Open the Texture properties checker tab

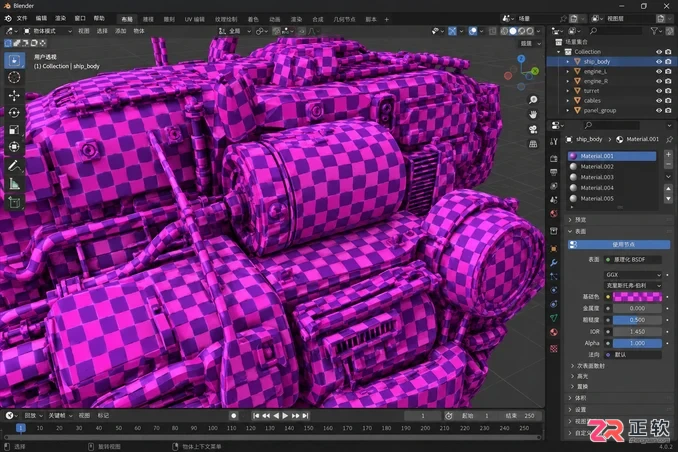[554, 348]
